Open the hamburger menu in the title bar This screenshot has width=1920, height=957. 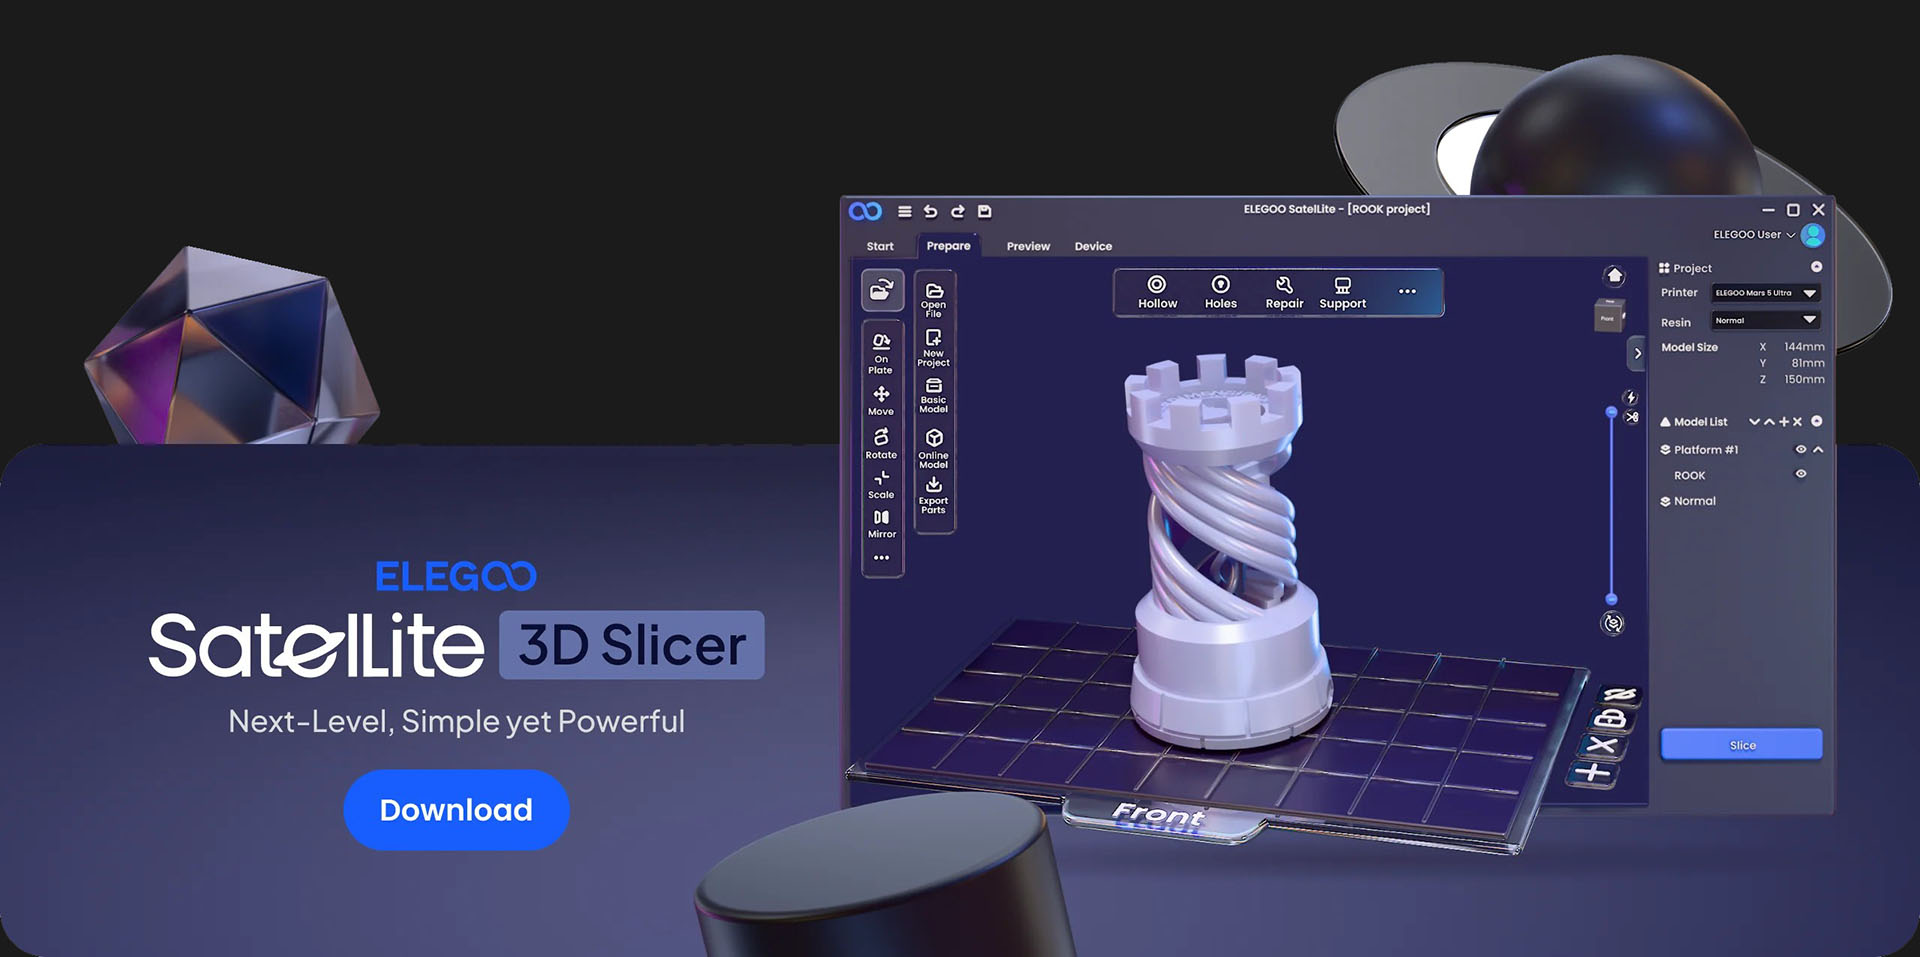904,211
